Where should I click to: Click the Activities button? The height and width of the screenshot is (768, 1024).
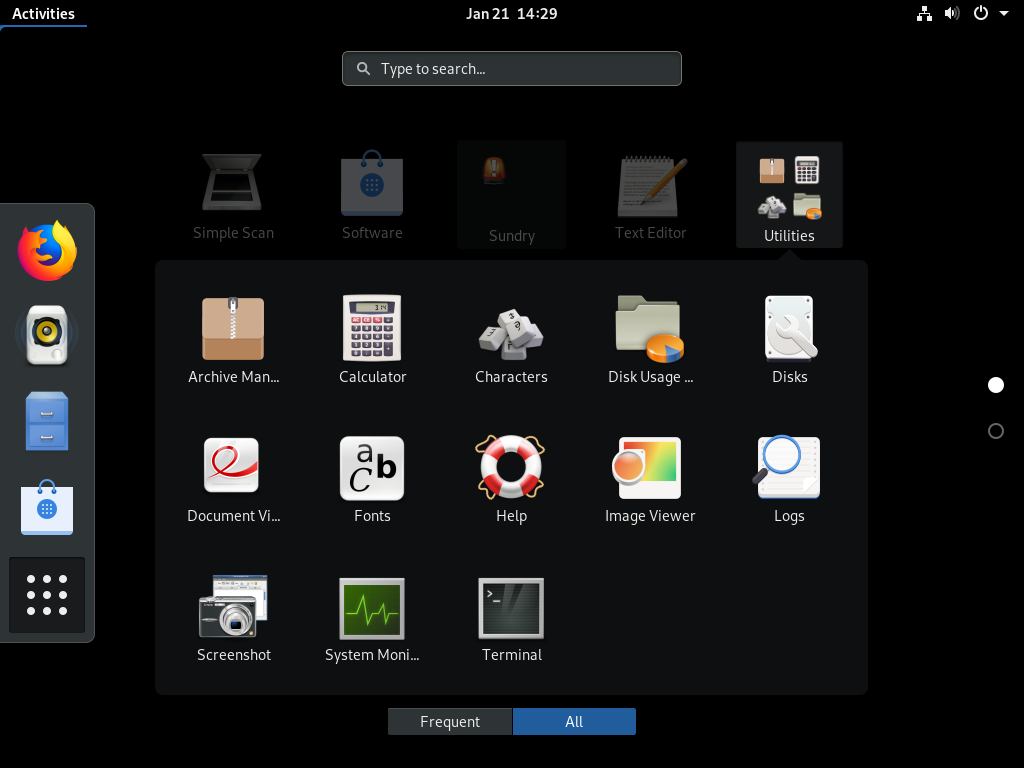point(43,14)
